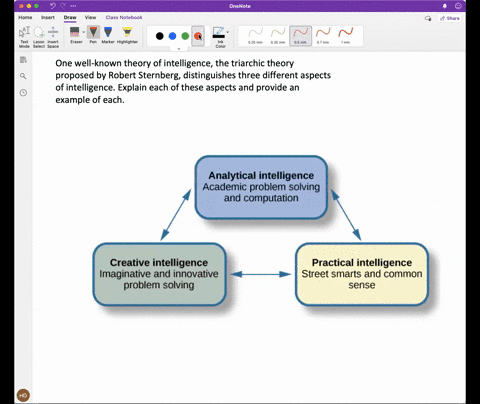Image resolution: width=480 pixels, height=404 pixels.
Task: Select the Marker tool
Action: coord(108,35)
